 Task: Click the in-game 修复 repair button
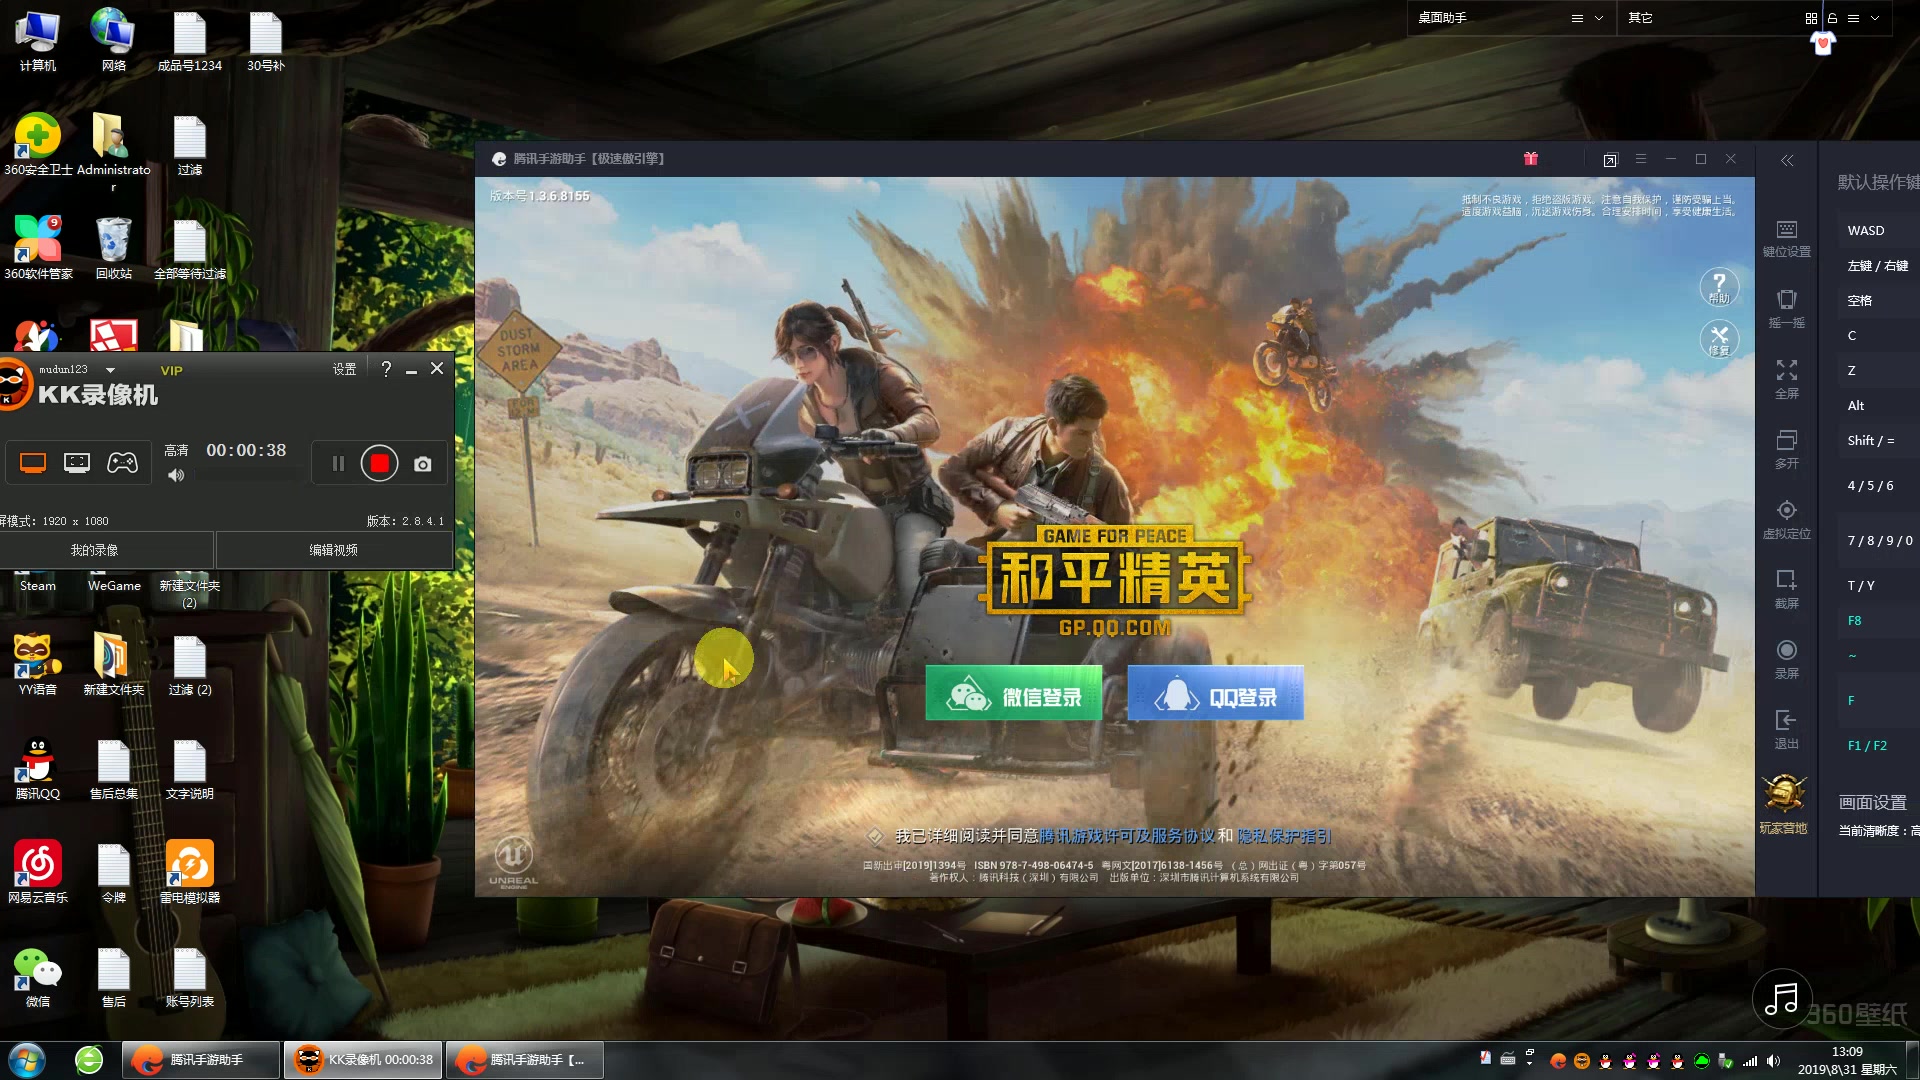coord(1719,339)
